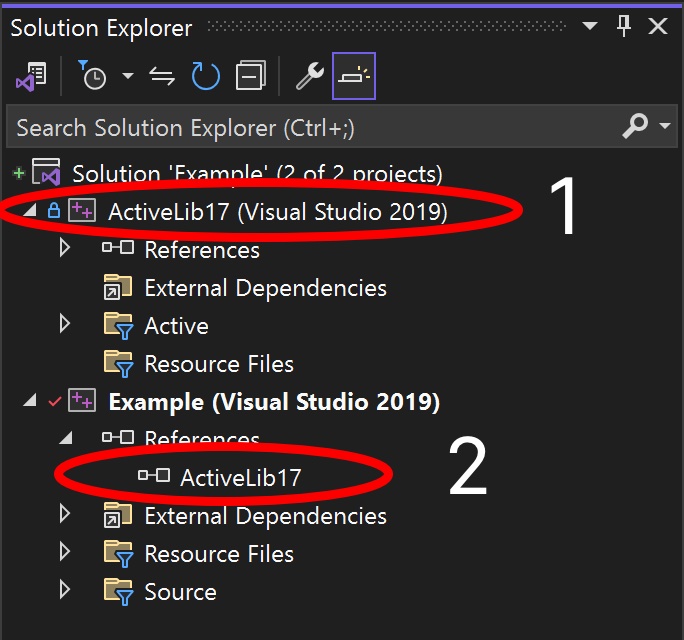Toggle Auto Hide pin for Solution Explorer
The width and height of the screenshot is (684, 640).
click(624, 27)
